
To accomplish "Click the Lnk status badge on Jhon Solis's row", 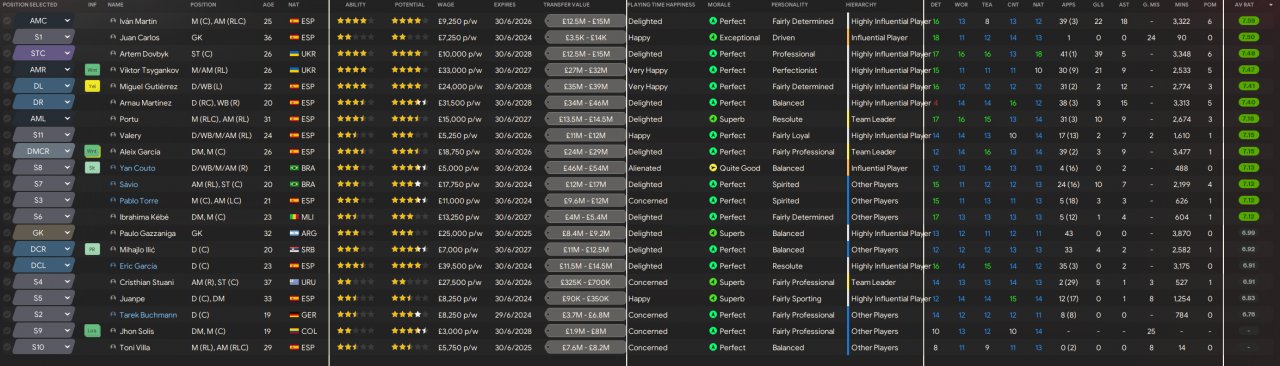I will click(92, 332).
